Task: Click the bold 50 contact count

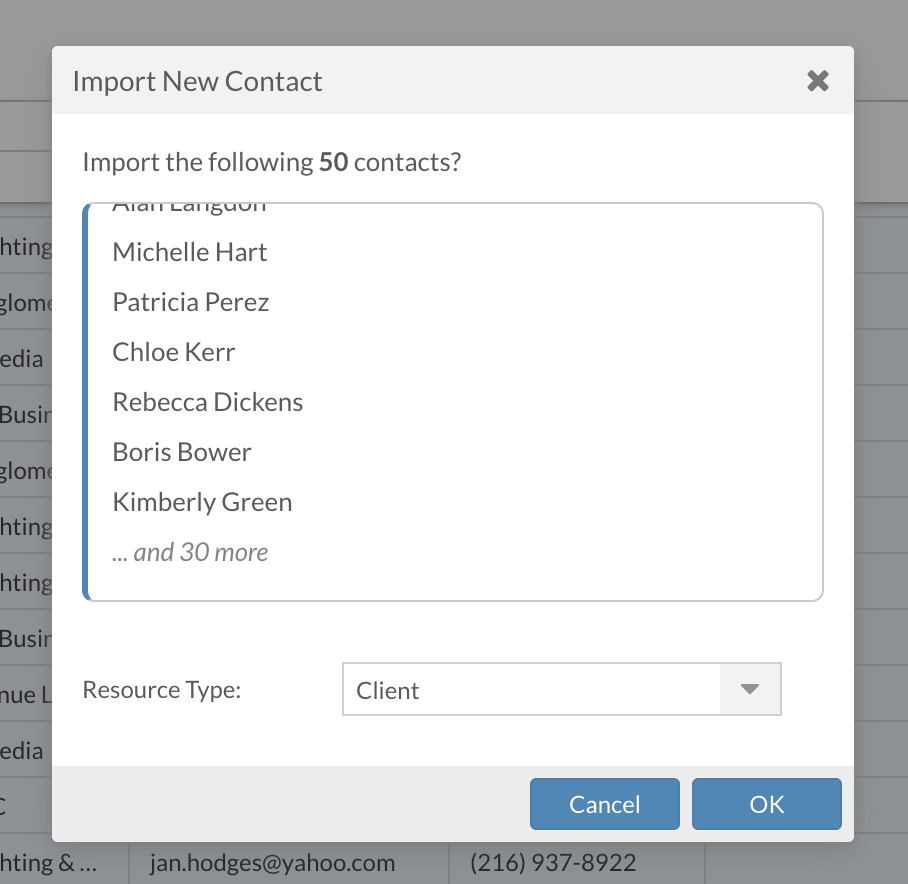Action: (333, 162)
